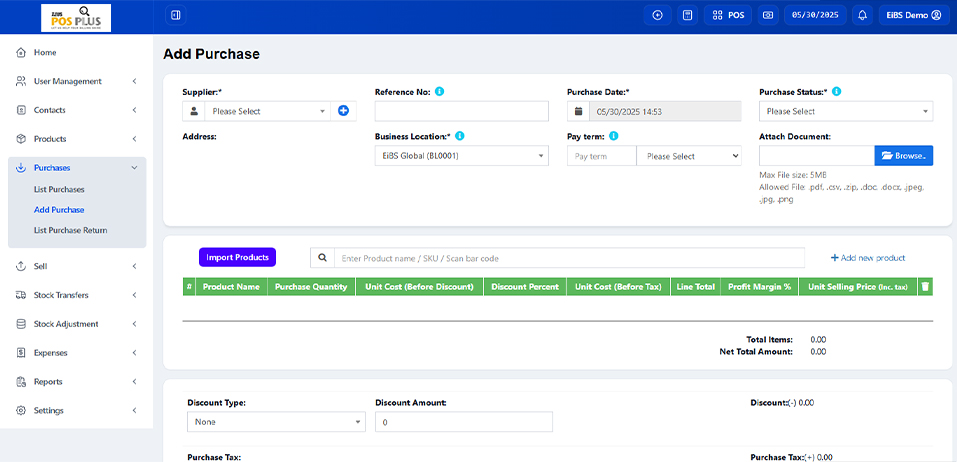Click the Reference No info icon

[439, 92]
